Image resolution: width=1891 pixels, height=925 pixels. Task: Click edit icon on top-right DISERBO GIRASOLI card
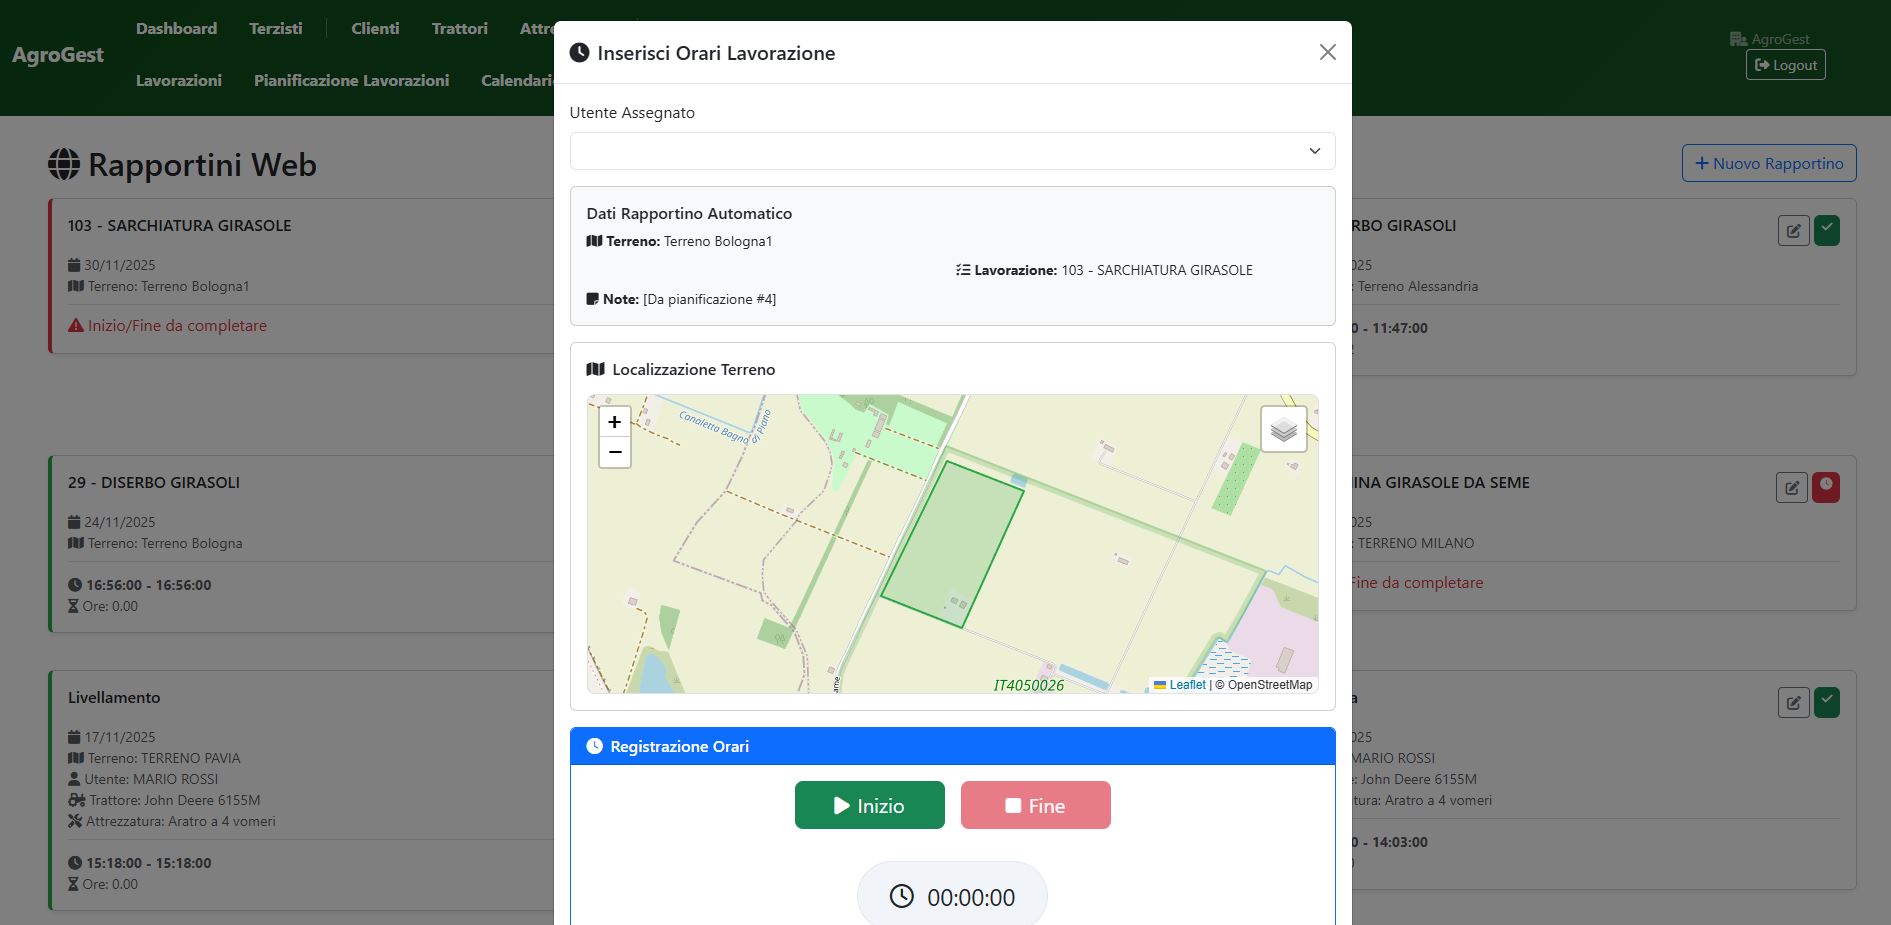click(x=1793, y=231)
